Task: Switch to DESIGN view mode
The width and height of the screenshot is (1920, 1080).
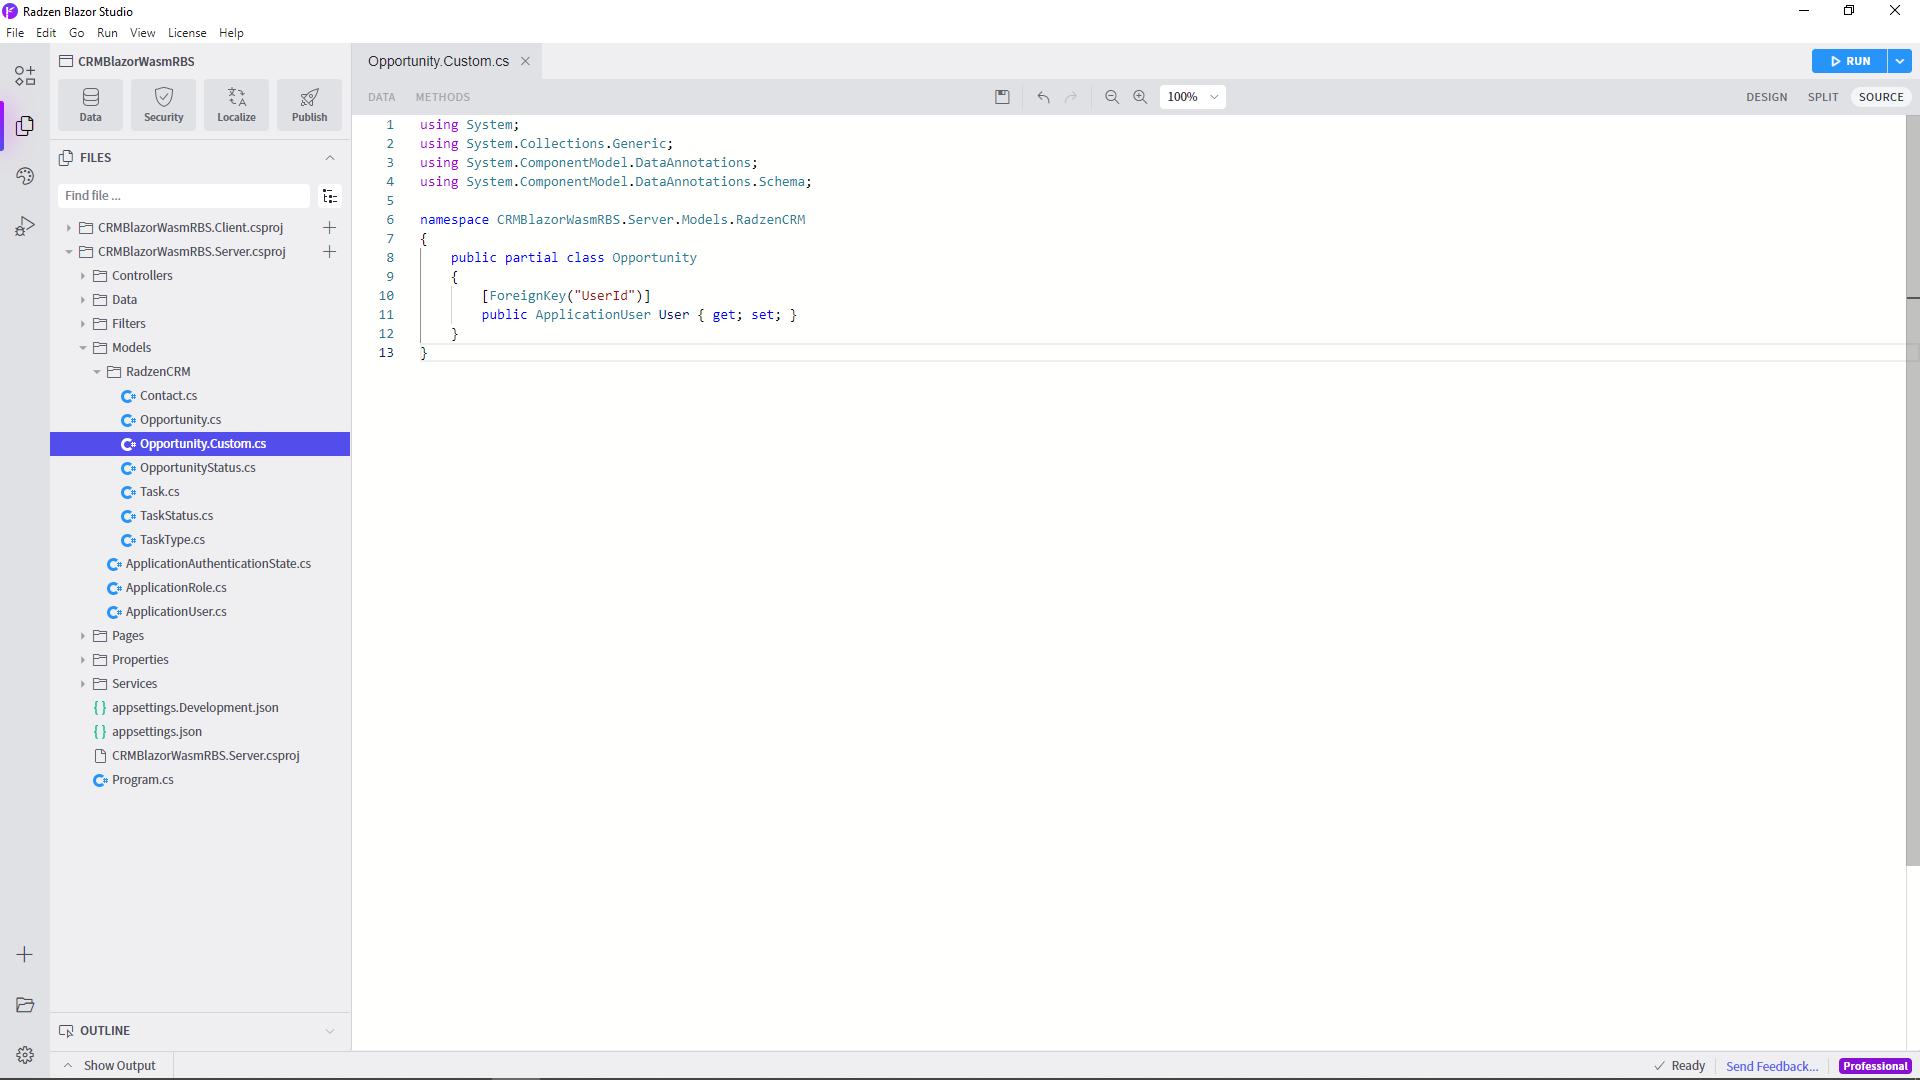Action: 1766,97
